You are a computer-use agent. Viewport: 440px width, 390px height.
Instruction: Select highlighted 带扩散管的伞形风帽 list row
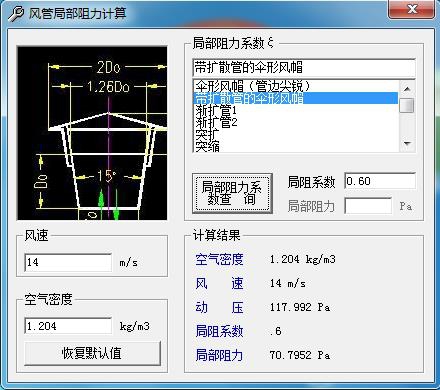click(x=295, y=98)
